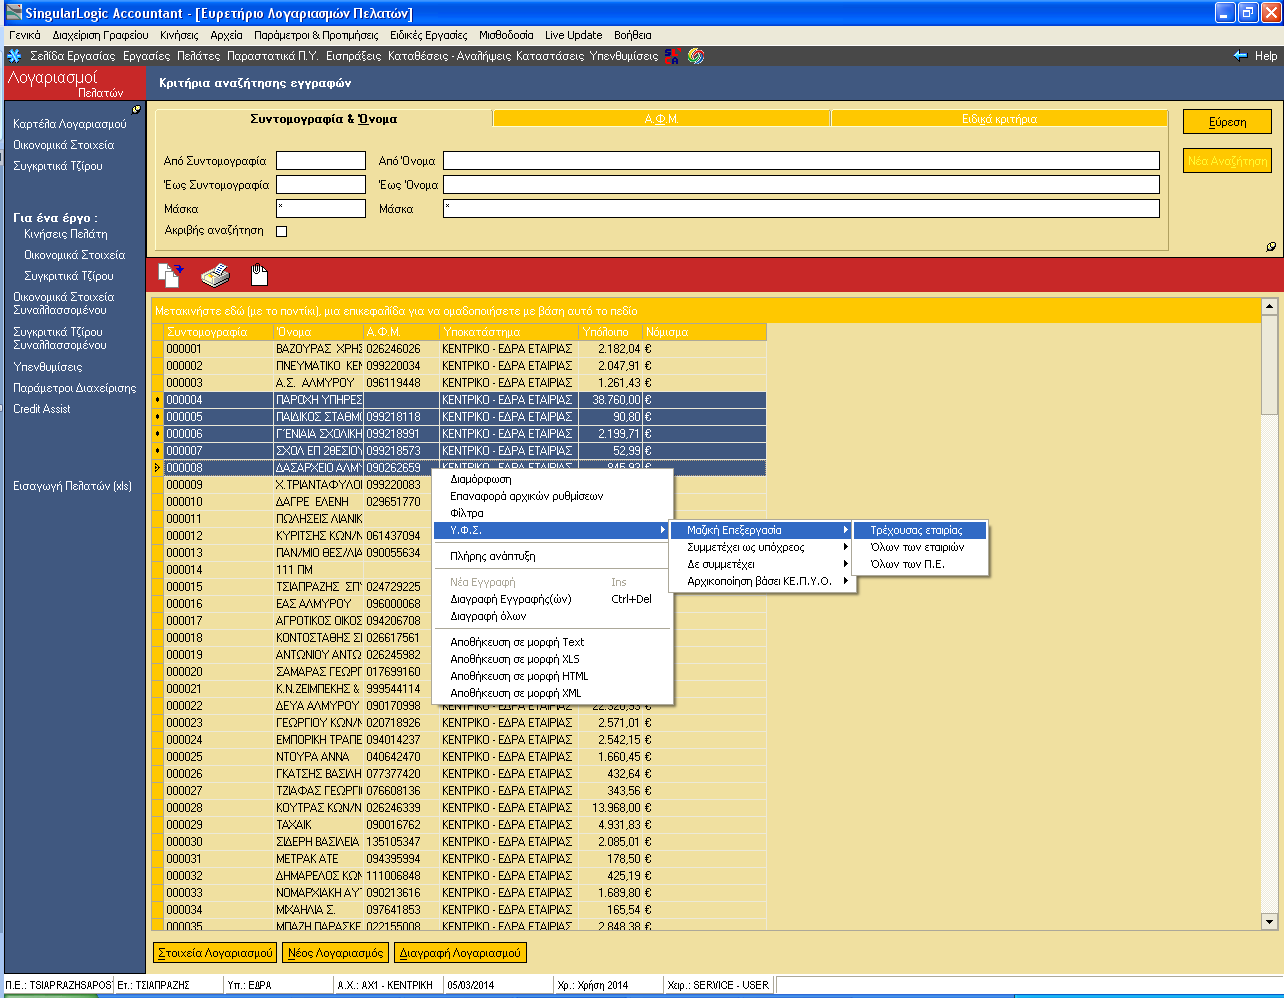Image resolution: width=1284 pixels, height=998 pixels.
Task: Click the back arrow icon next to Help
Action: click(1240, 56)
